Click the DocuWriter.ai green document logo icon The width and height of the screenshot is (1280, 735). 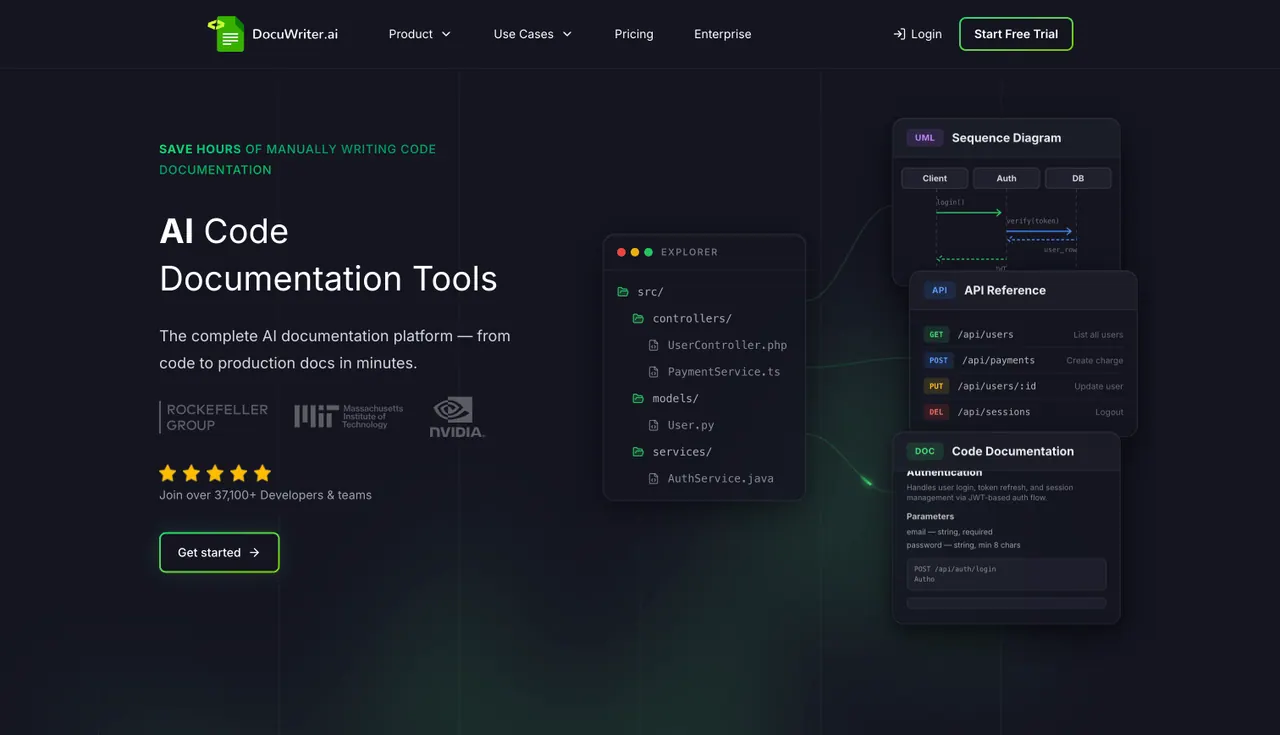[226, 34]
